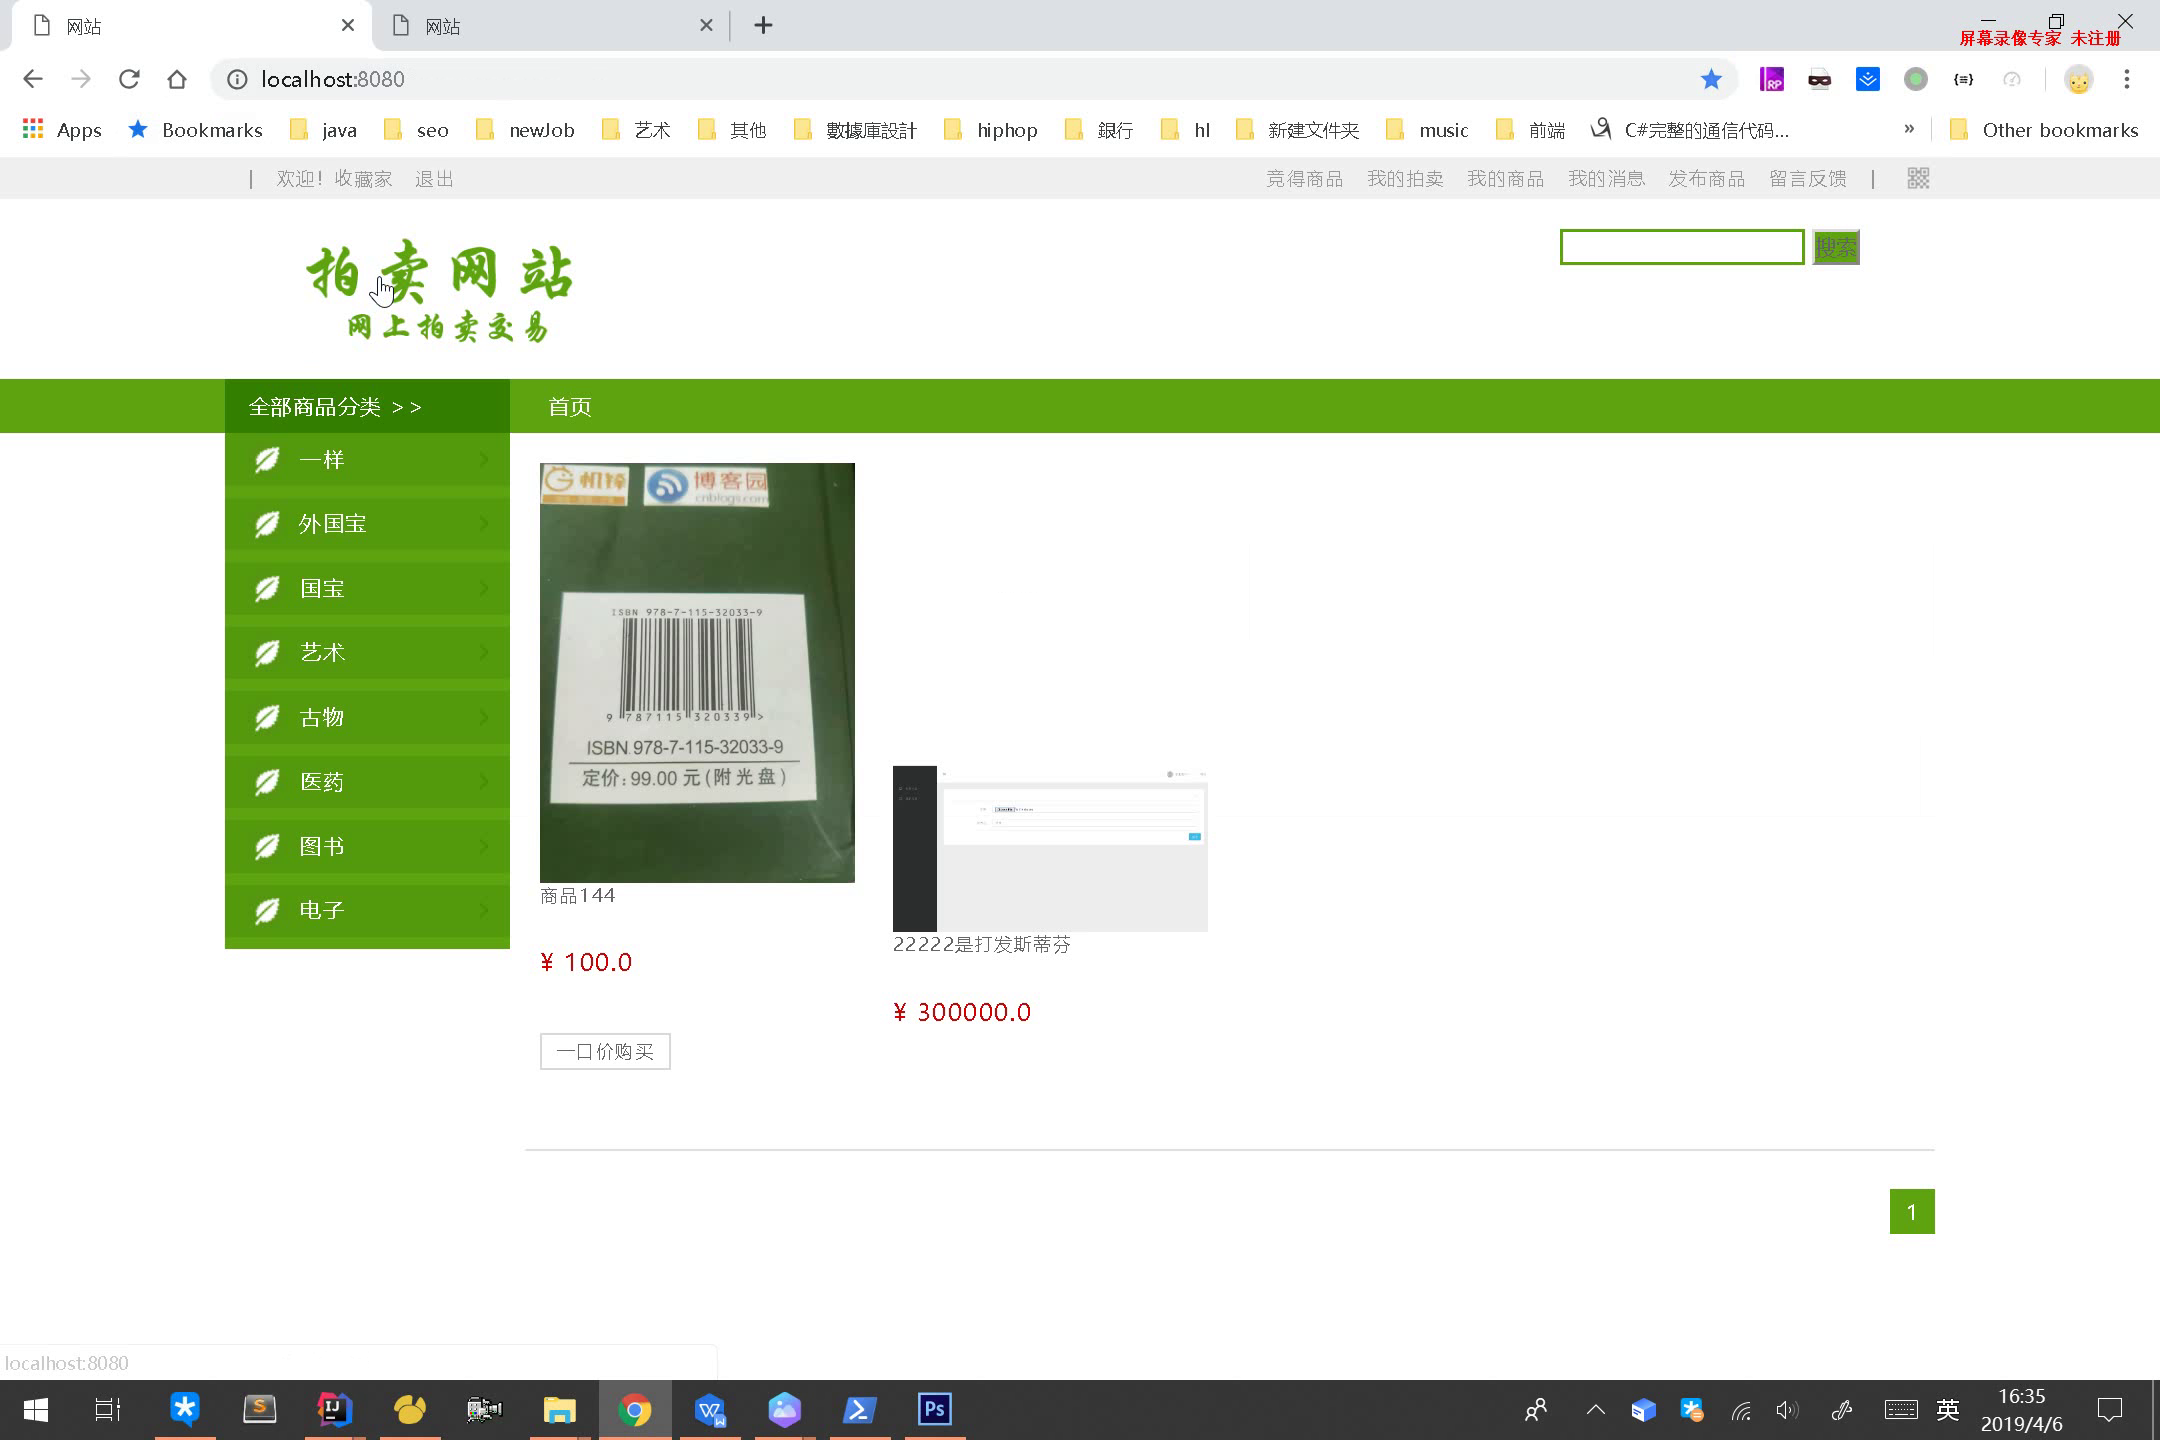Expand the hidden bookmarks overflow chevron
The width and height of the screenshot is (2160, 1440).
1909,129
